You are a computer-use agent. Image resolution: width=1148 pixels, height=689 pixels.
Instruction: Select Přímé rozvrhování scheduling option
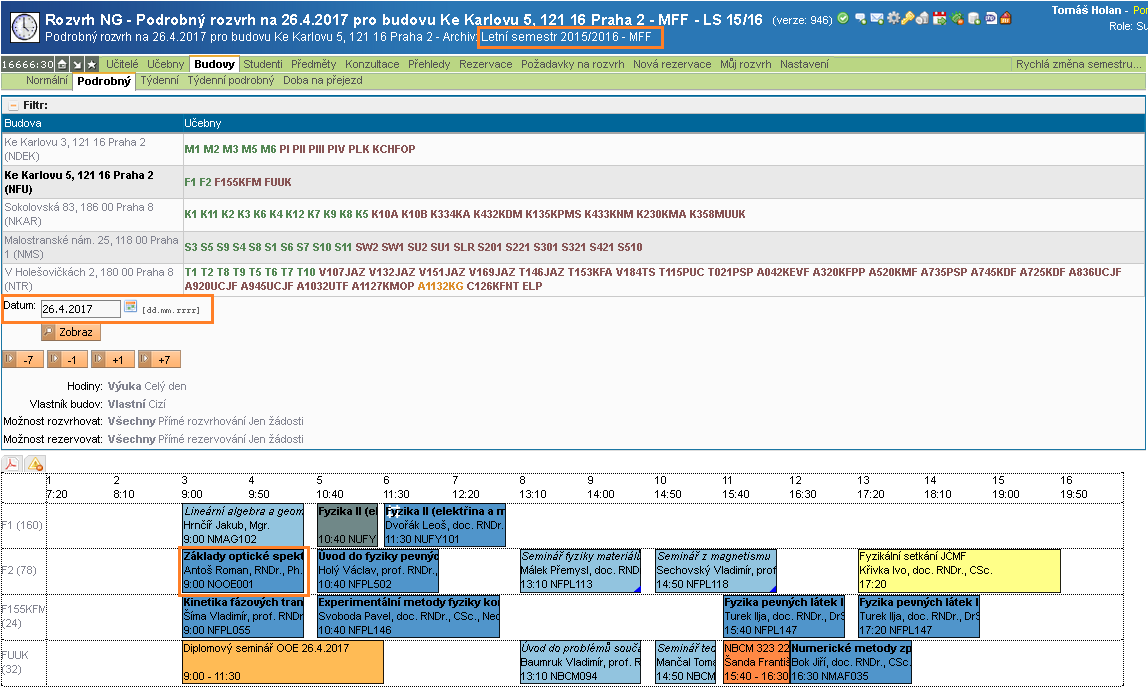pyautogui.click(x=203, y=421)
